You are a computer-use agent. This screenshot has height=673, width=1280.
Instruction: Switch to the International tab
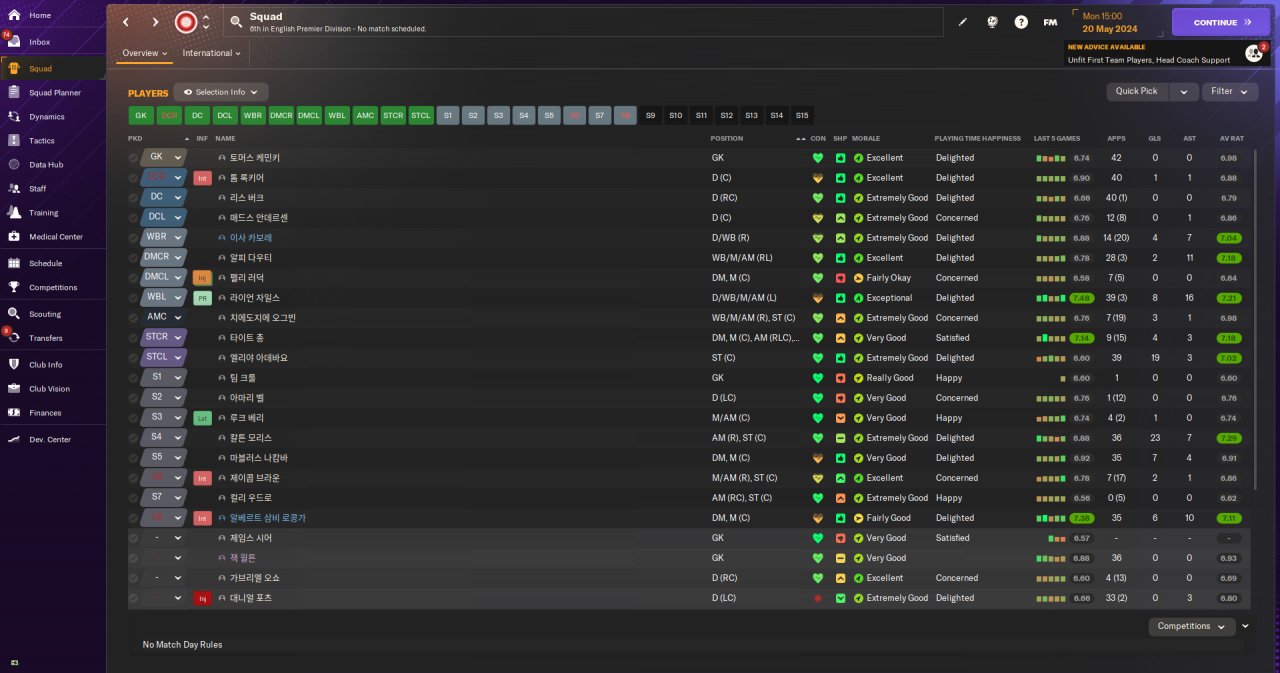(212, 53)
